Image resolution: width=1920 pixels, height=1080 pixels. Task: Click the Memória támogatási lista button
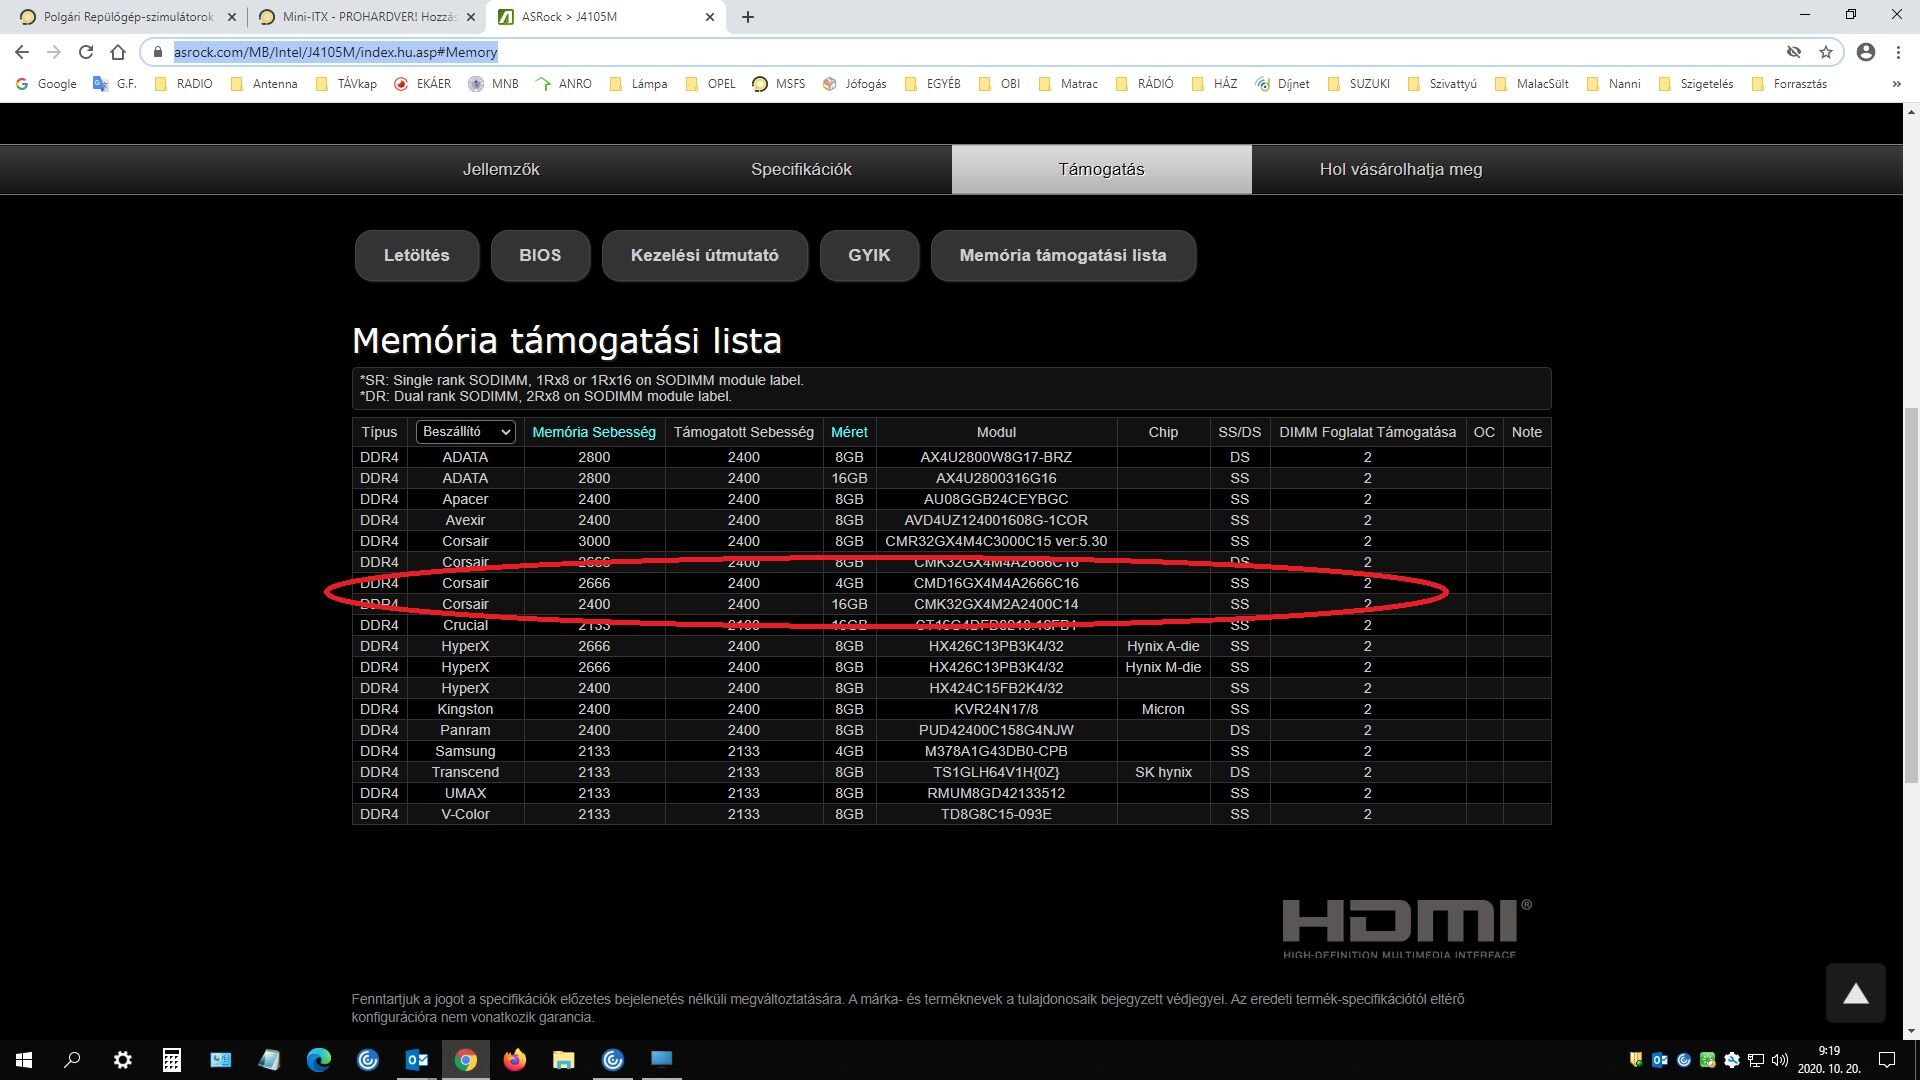point(1063,256)
